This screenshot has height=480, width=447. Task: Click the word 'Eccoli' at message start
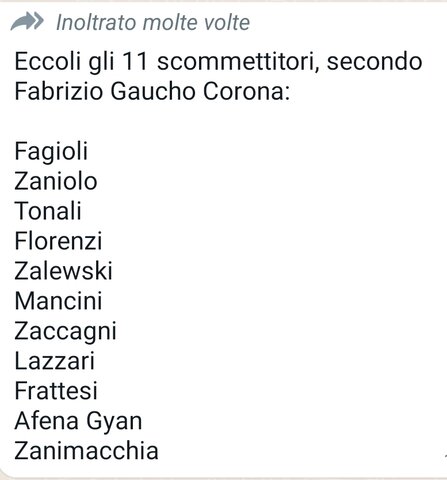point(48,61)
